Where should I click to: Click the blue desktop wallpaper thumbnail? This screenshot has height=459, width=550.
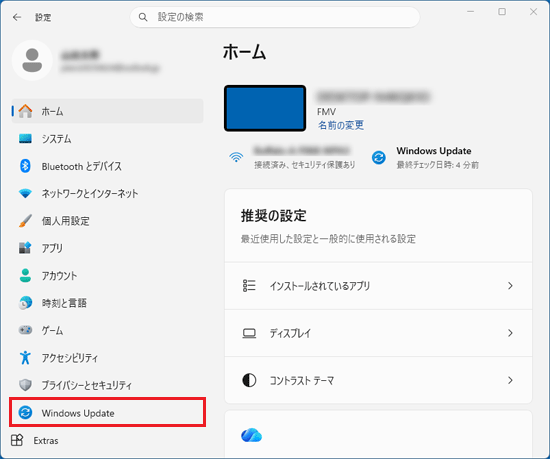[x=265, y=108]
